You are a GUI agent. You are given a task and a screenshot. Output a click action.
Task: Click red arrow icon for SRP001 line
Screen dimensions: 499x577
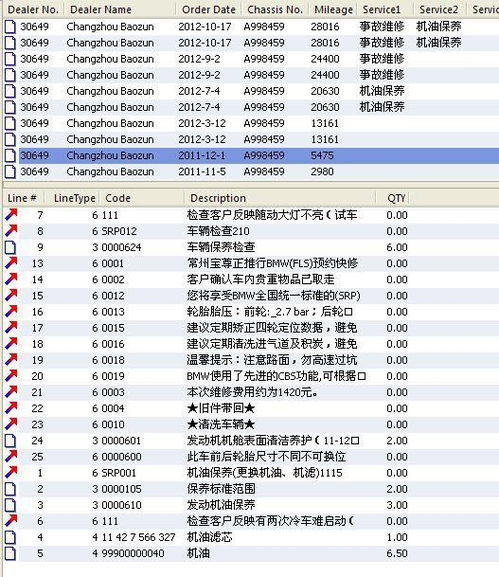tap(11, 472)
